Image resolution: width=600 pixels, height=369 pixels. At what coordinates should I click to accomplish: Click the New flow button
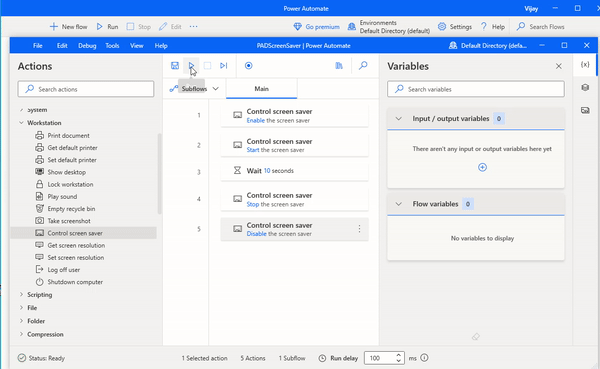[x=68, y=27]
